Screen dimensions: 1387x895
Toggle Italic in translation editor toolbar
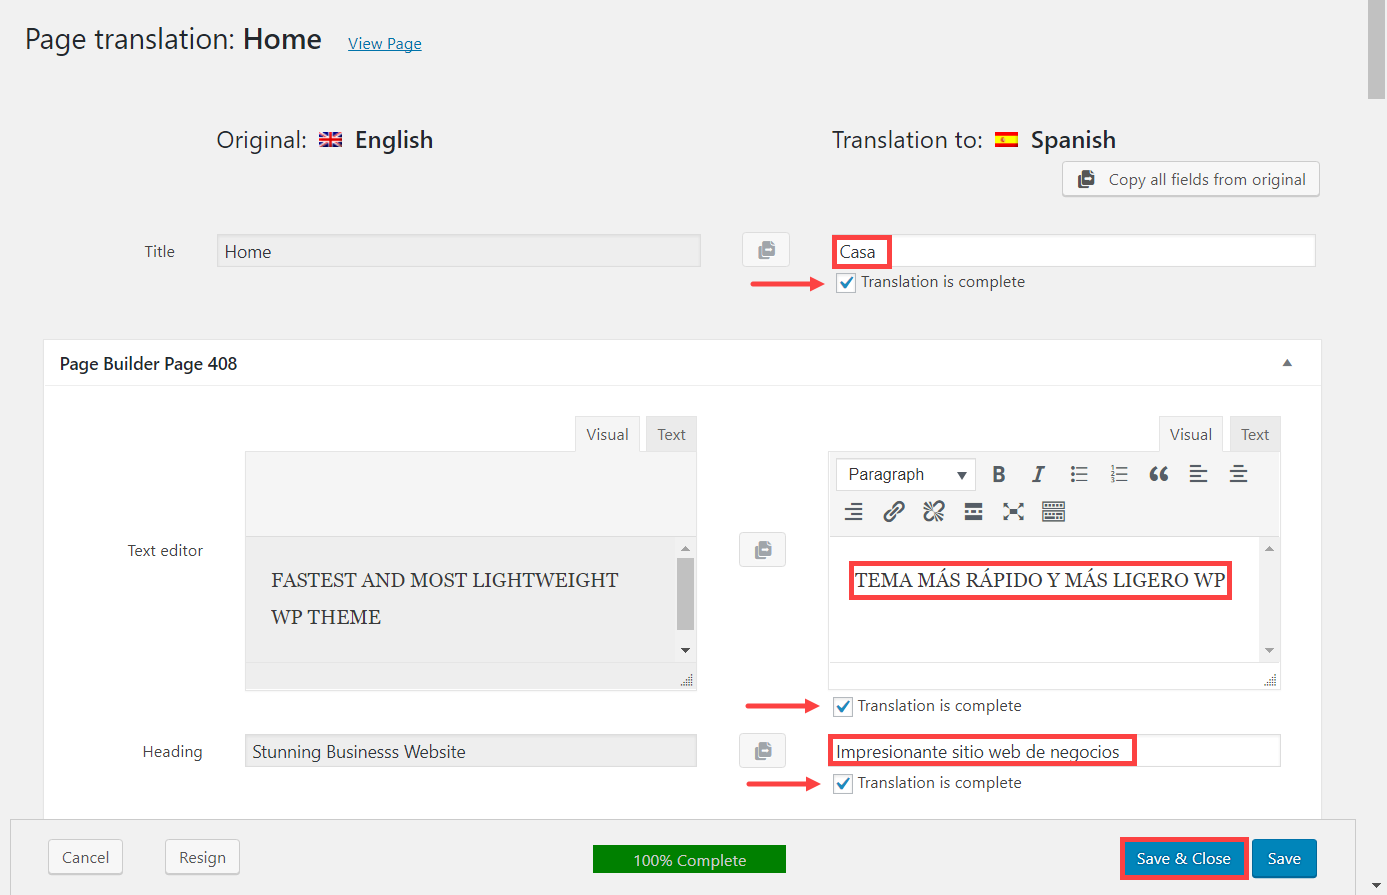pos(1038,474)
